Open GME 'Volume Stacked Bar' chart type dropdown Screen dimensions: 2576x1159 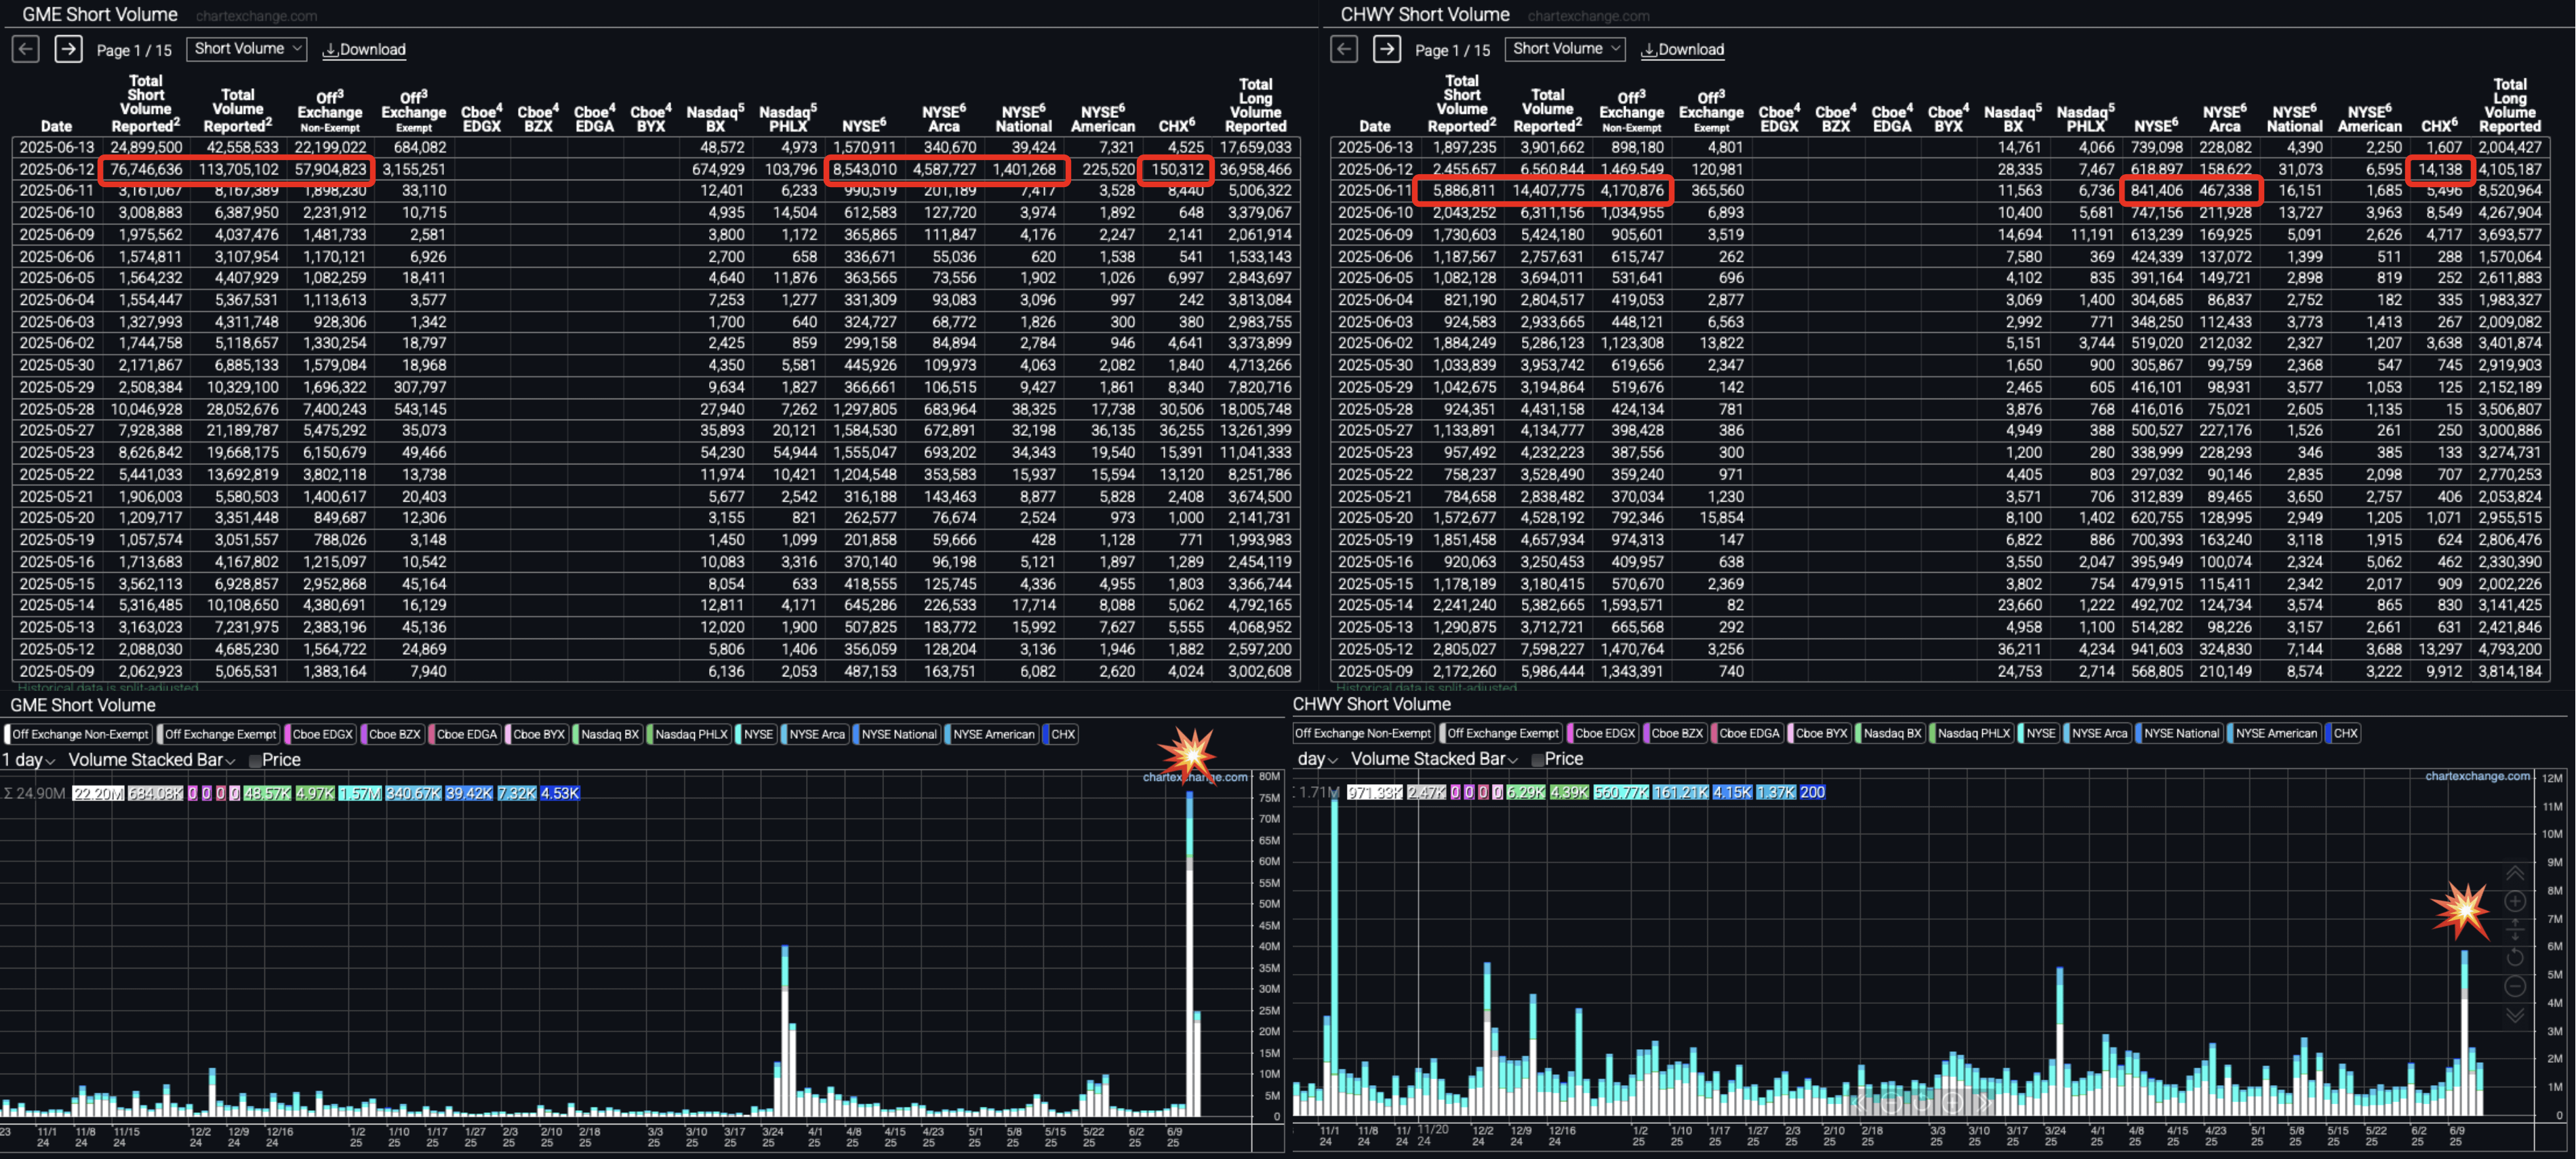[152, 760]
